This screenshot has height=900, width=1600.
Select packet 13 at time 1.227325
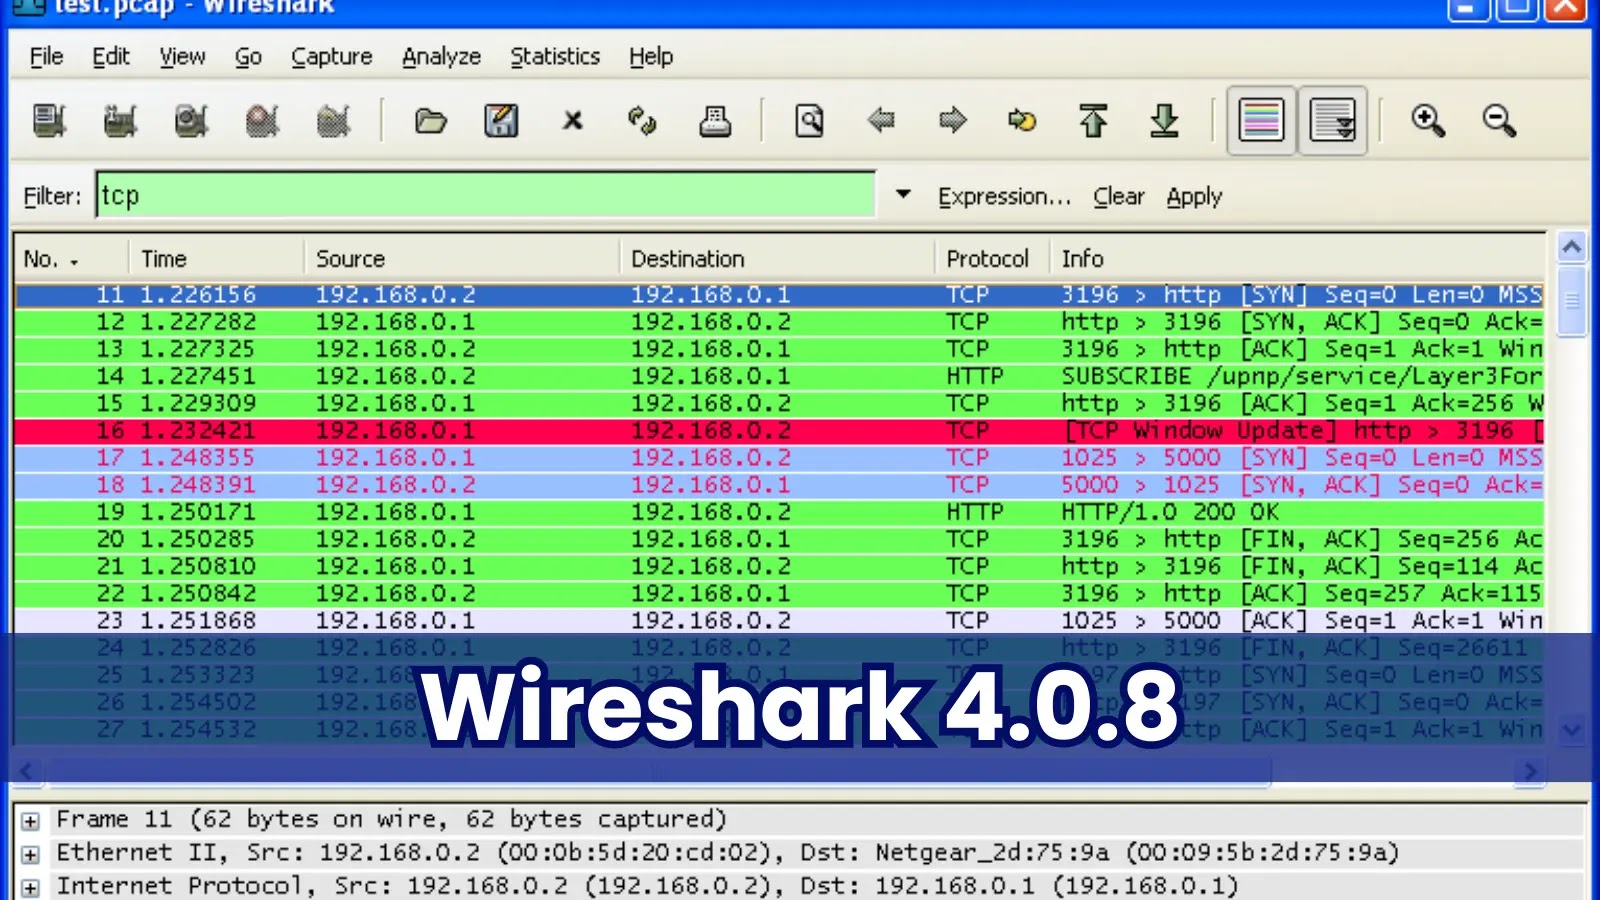pos(780,349)
